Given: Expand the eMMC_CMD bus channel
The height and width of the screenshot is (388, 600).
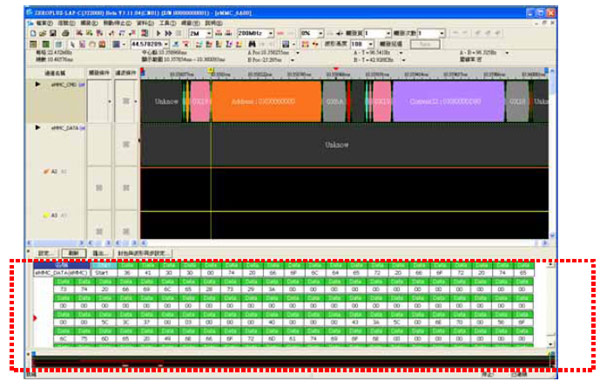Looking at the screenshot, I should click(38, 84).
